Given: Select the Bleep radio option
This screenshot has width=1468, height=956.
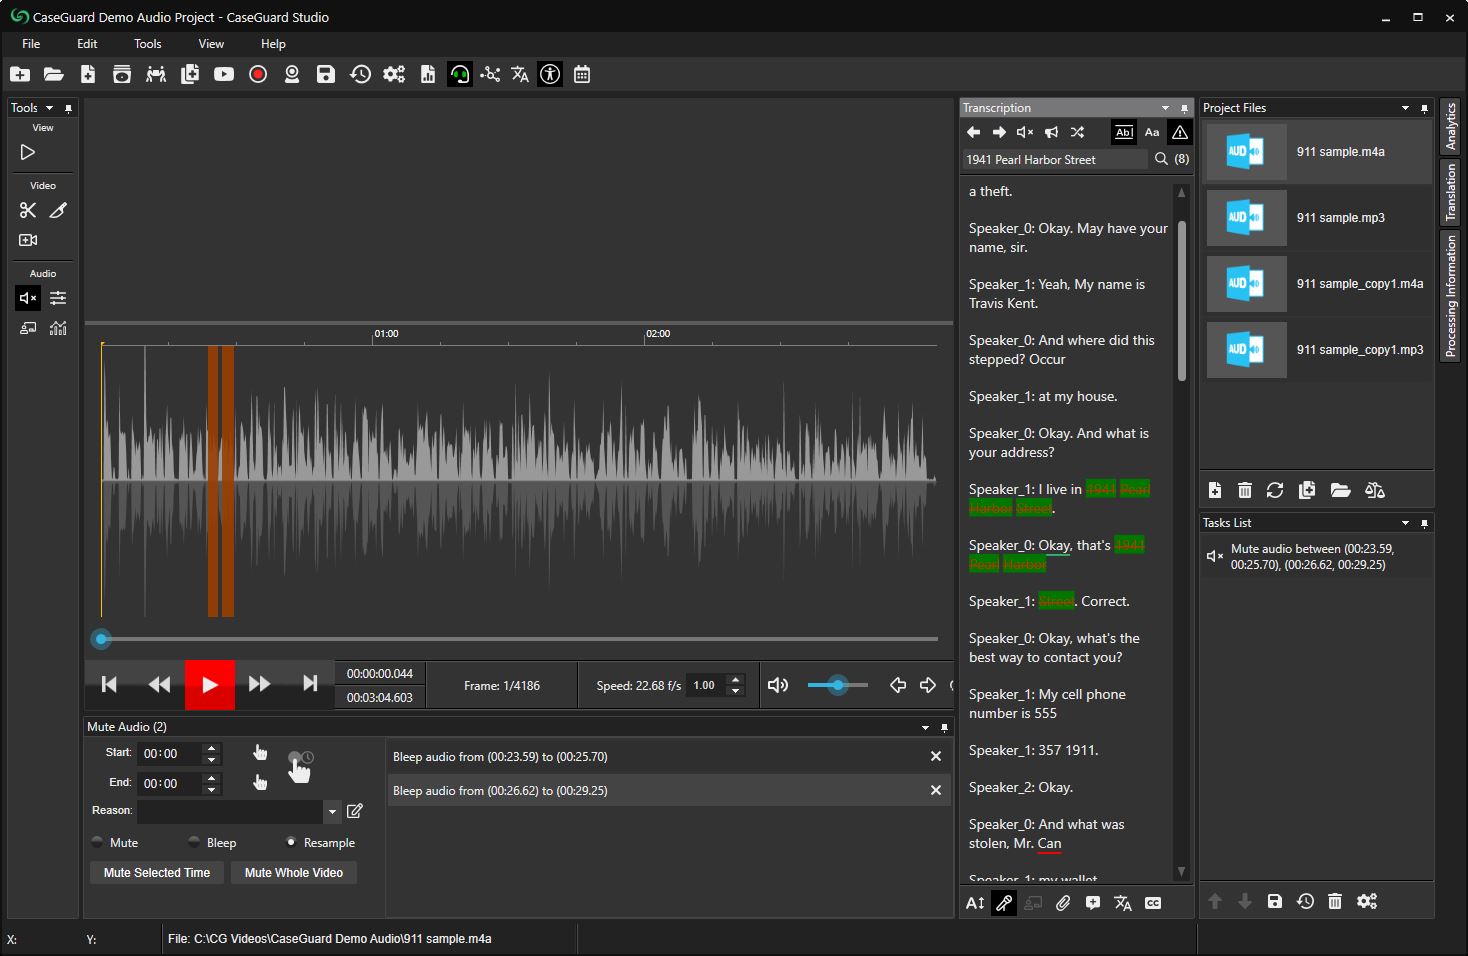Looking at the screenshot, I should 195,842.
